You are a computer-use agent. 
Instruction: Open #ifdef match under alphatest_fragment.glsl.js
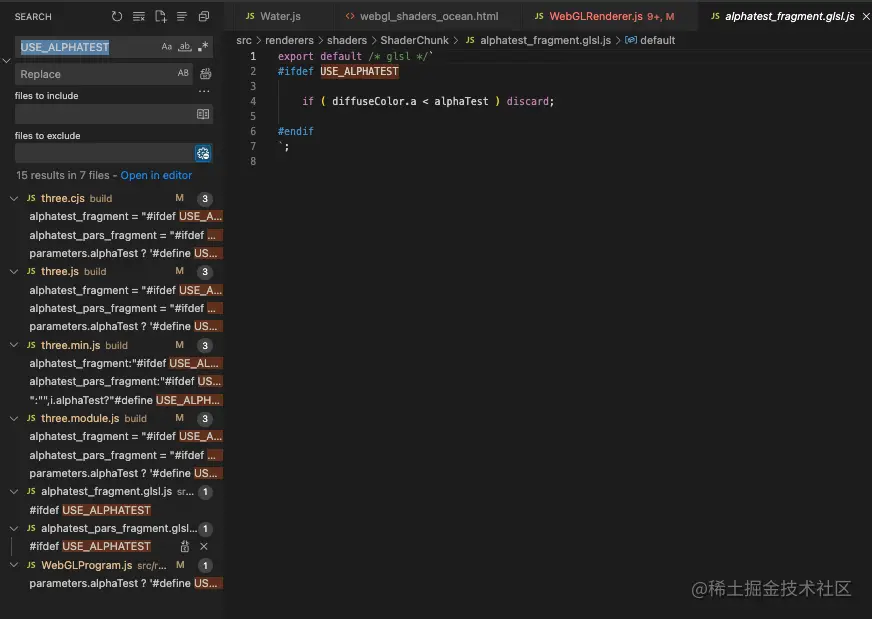tap(90, 510)
